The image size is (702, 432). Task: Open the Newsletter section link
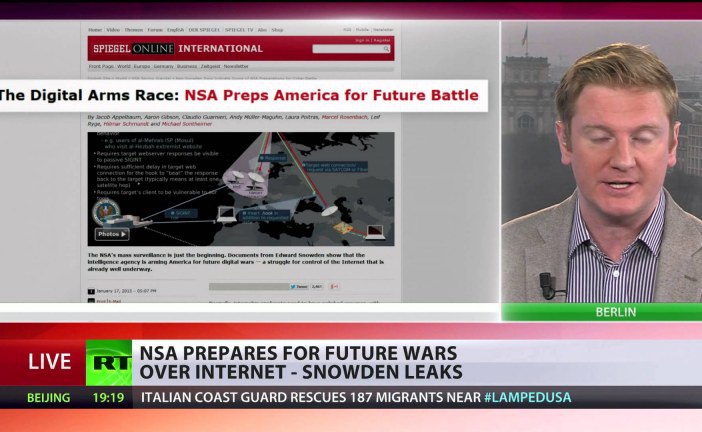[x=236, y=66]
